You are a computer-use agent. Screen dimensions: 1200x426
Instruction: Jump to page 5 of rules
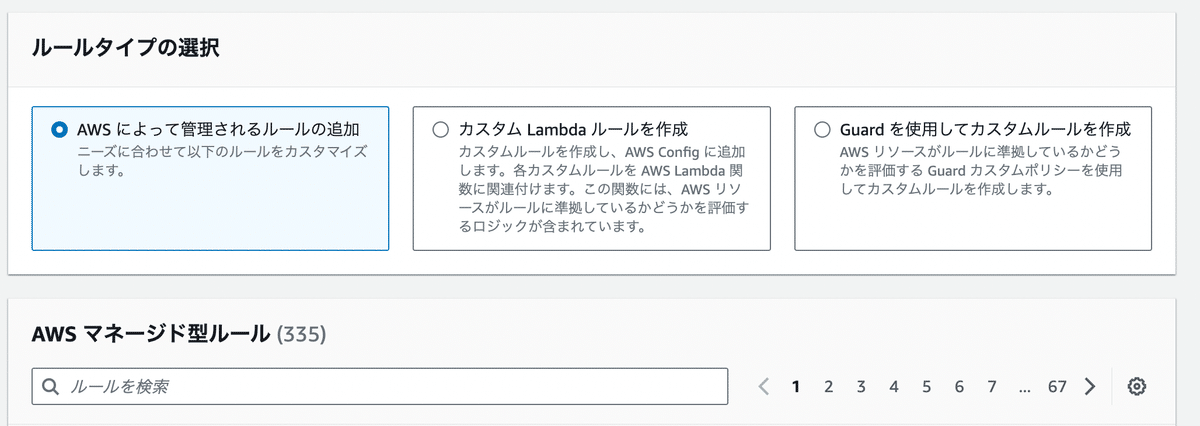coord(926,387)
